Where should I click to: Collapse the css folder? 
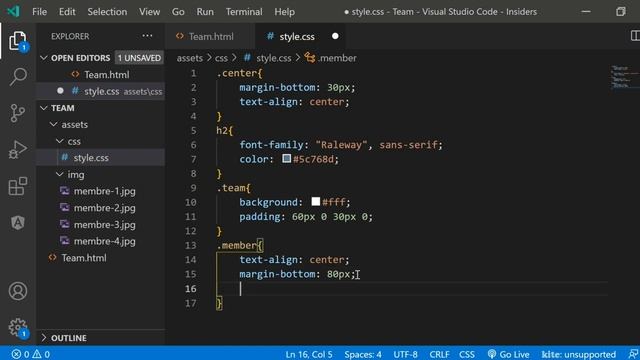(x=60, y=141)
